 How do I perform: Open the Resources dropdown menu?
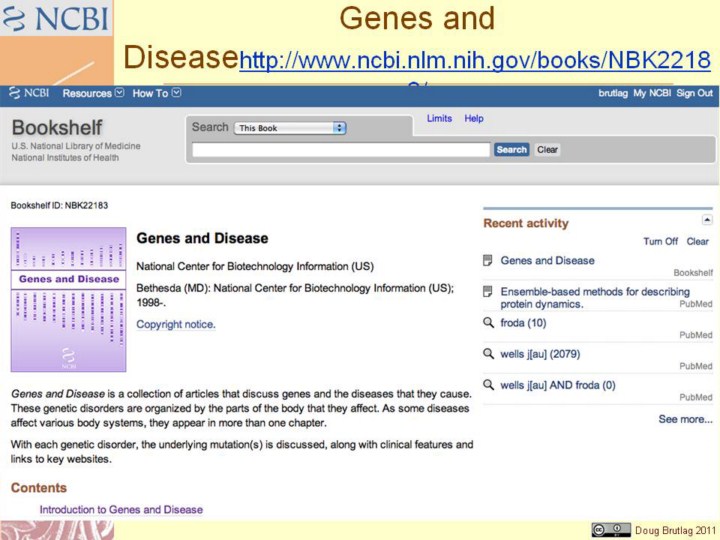tap(93, 93)
